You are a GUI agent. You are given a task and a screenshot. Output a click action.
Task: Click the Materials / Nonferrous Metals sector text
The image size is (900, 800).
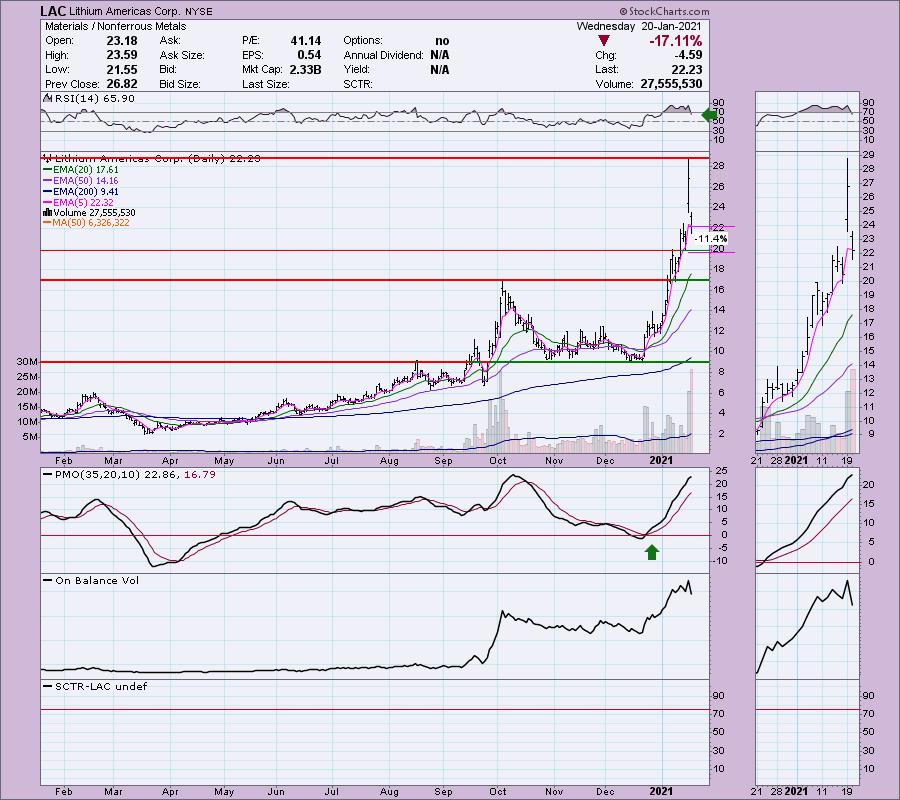pyautogui.click(x=116, y=26)
